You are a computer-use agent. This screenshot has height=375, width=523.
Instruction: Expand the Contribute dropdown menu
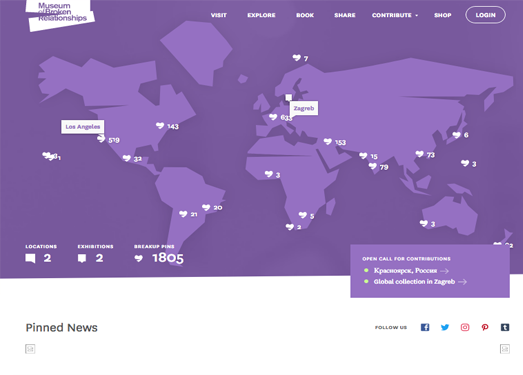(x=395, y=15)
